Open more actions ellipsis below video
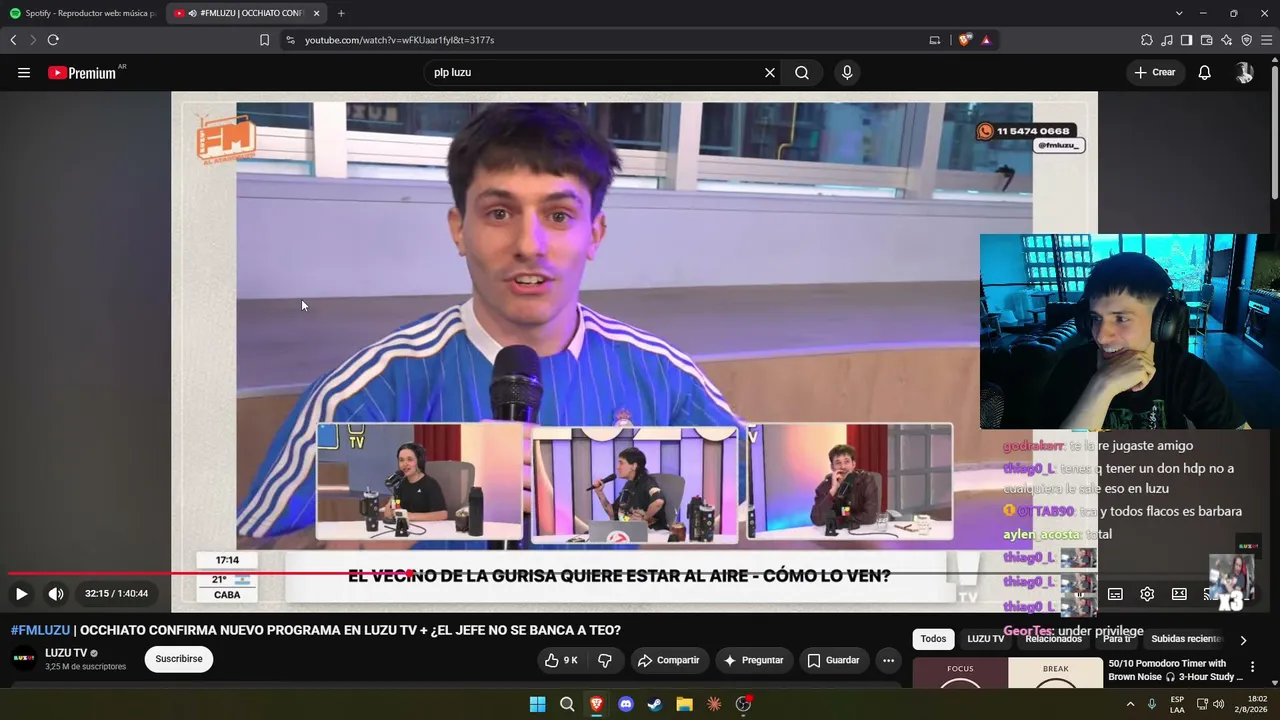 coord(888,660)
